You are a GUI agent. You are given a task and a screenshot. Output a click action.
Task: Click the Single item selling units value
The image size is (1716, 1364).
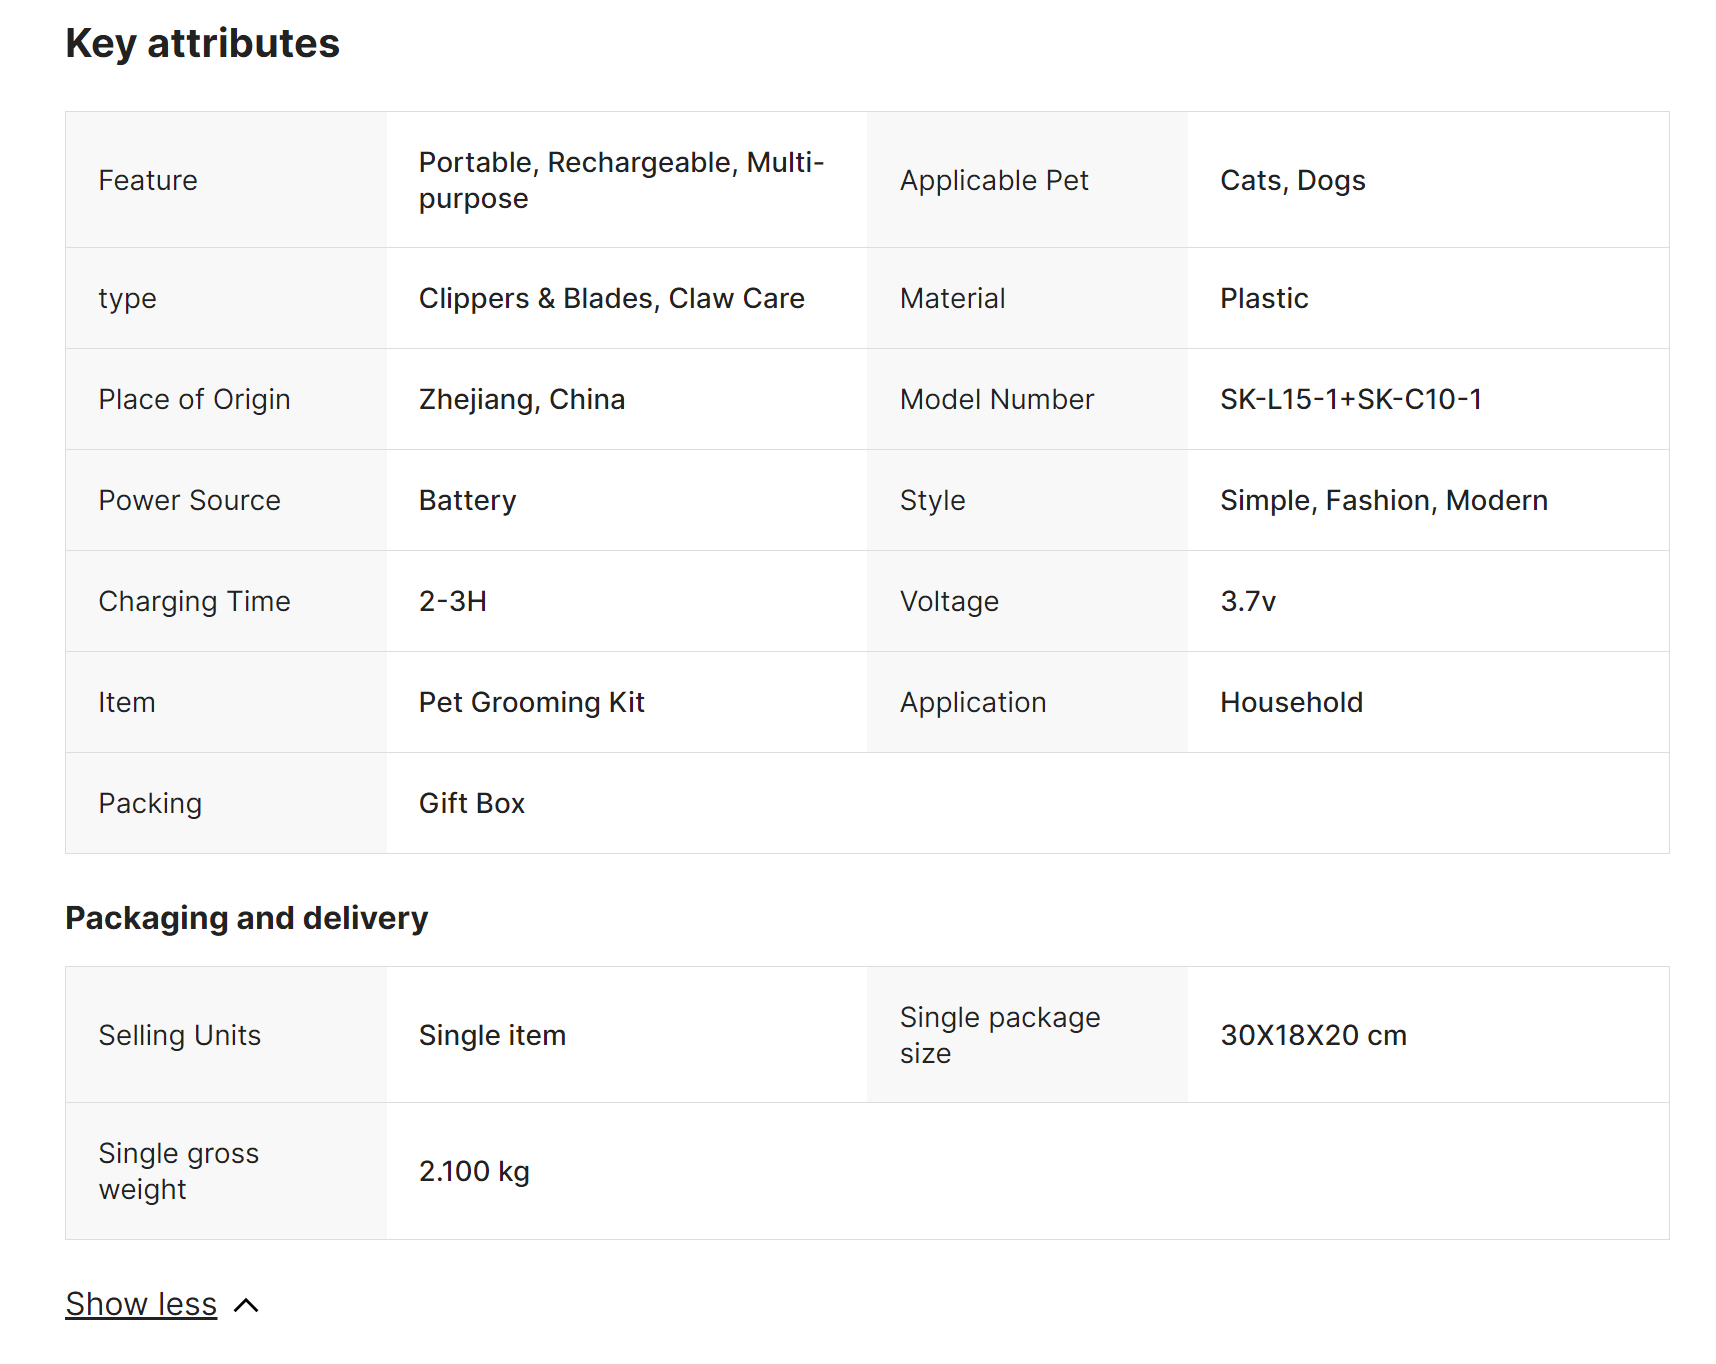492,1035
